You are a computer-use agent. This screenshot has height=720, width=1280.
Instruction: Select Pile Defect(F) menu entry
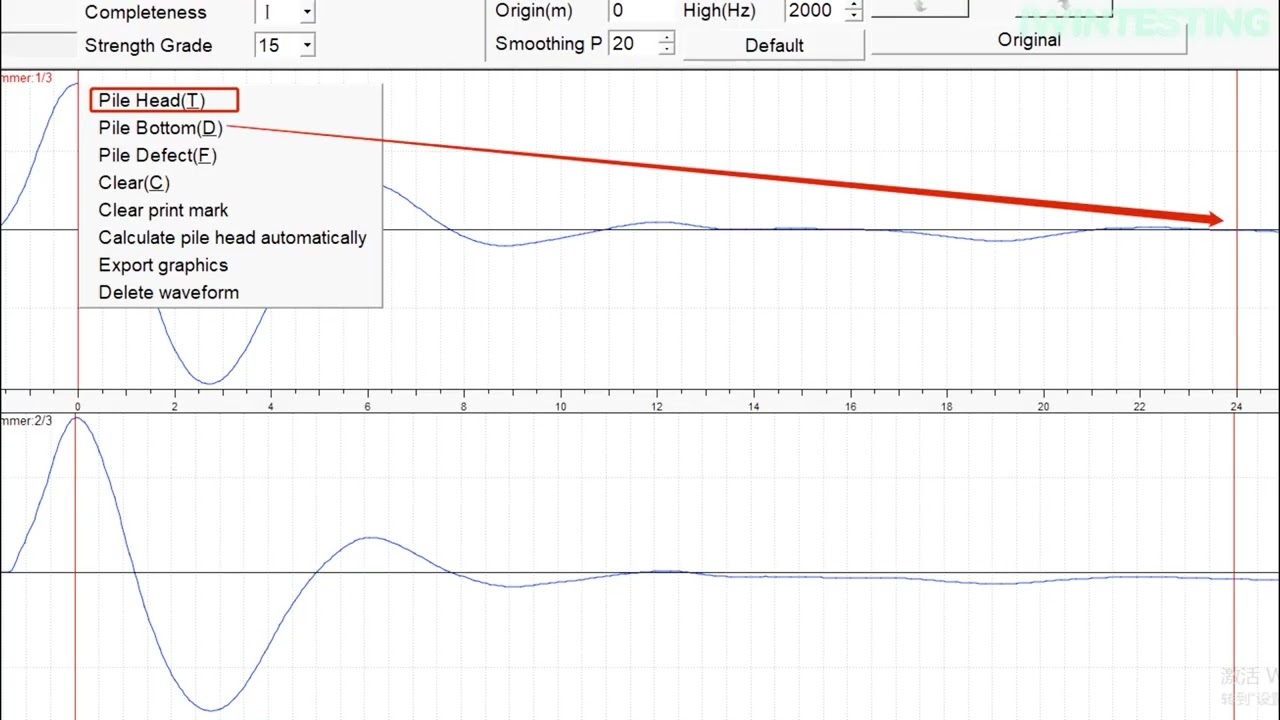pyautogui.click(x=157, y=155)
